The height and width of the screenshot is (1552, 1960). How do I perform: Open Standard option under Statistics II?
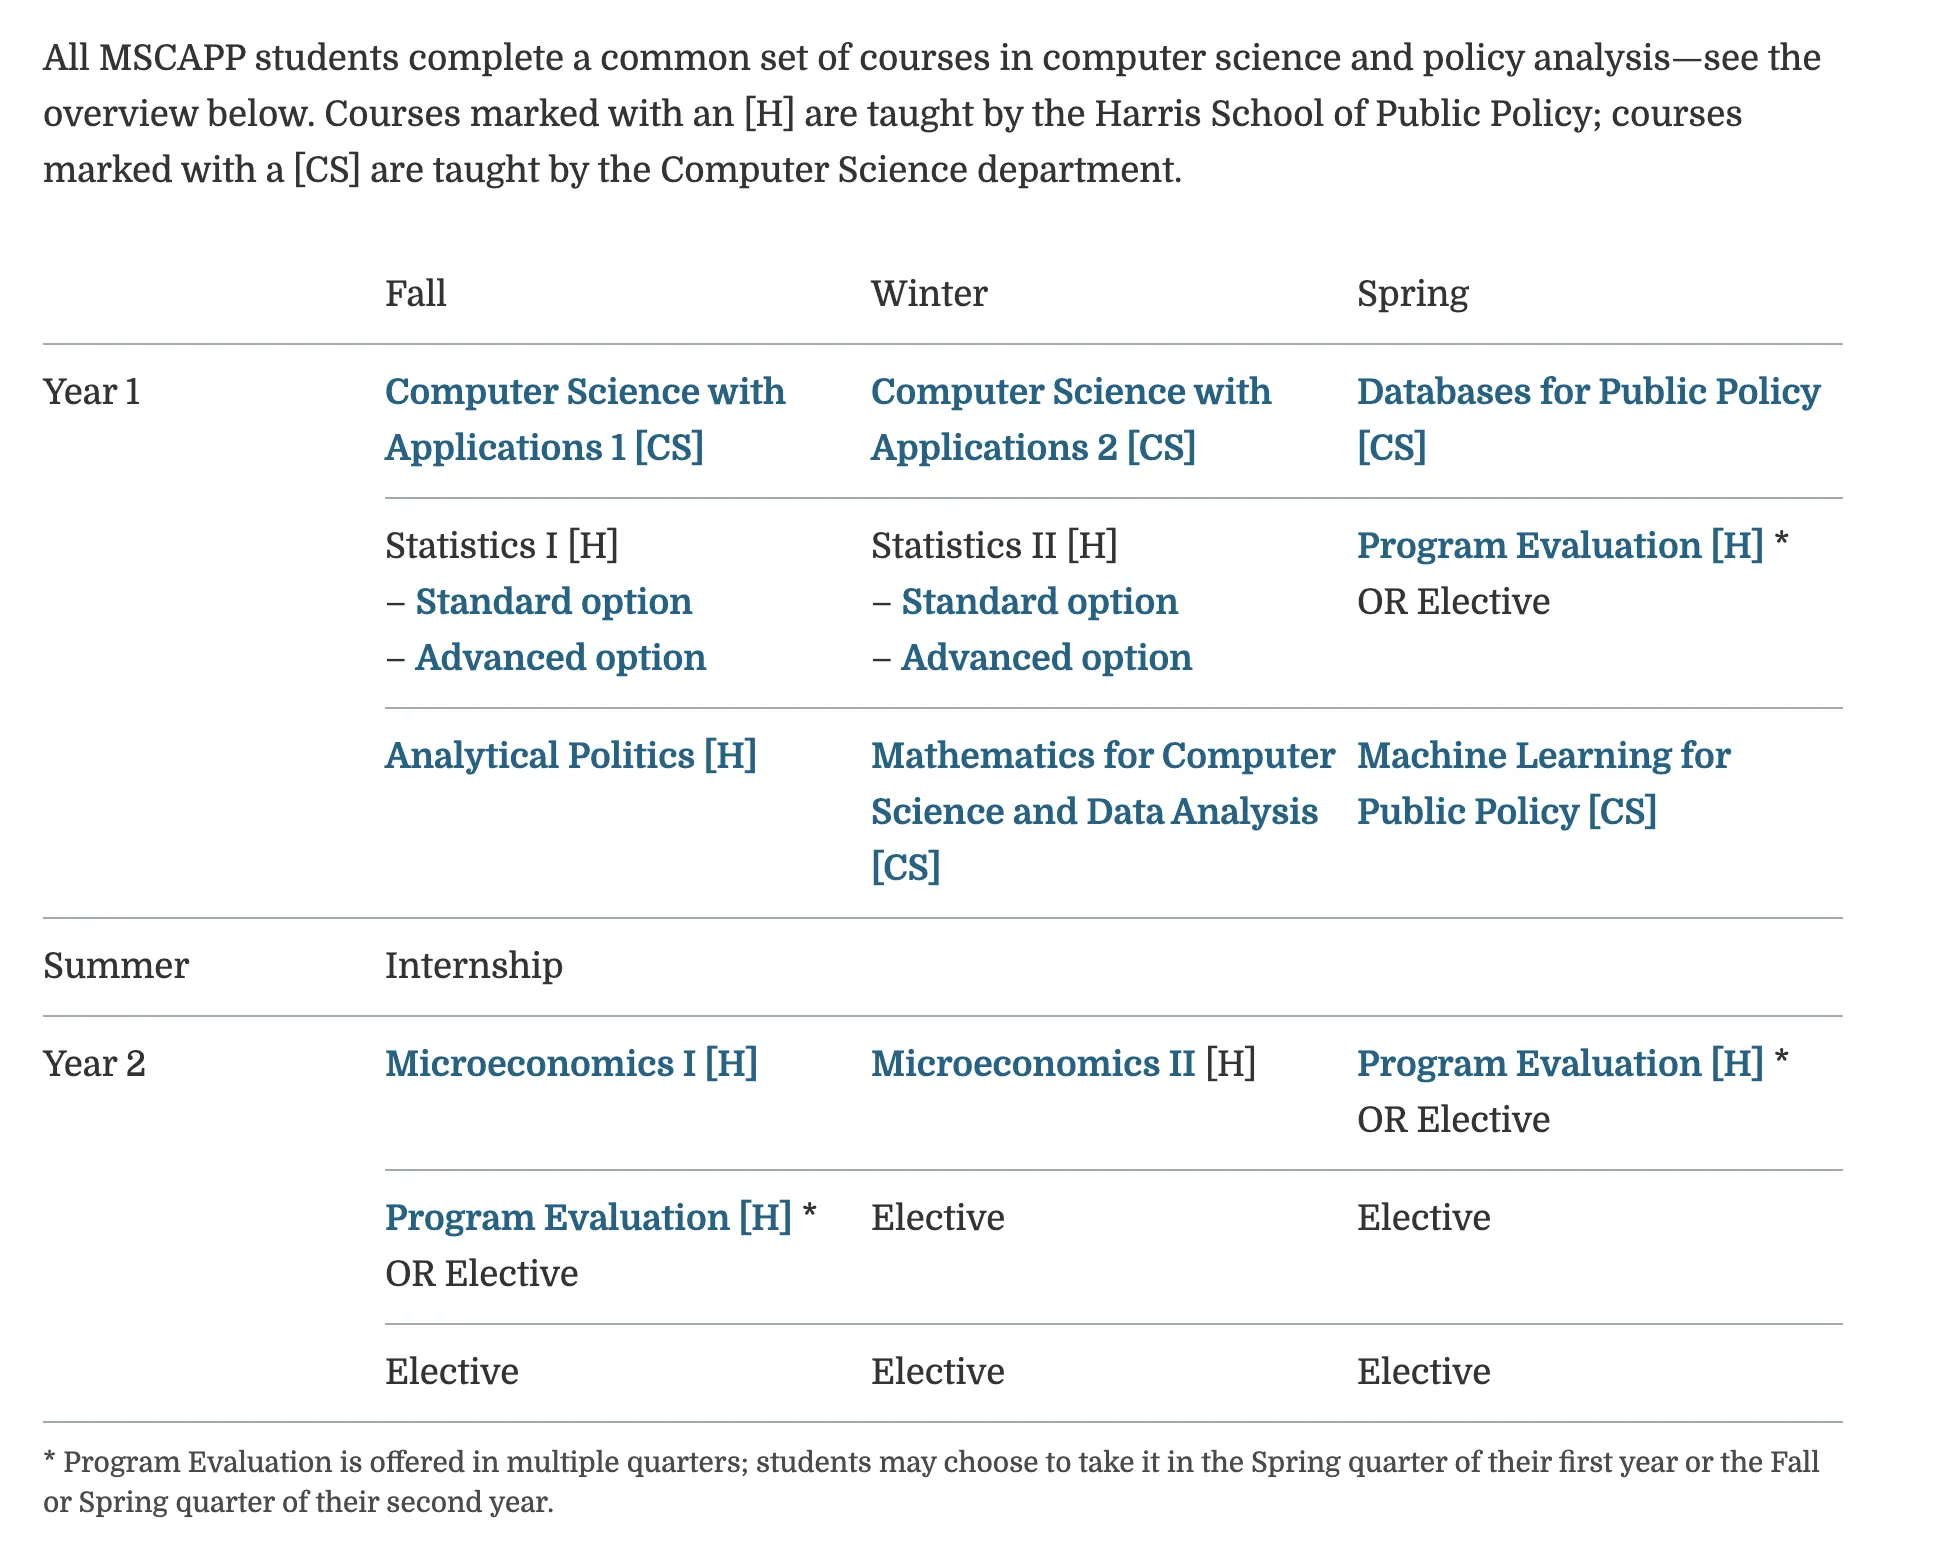(x=1039, y=602)
